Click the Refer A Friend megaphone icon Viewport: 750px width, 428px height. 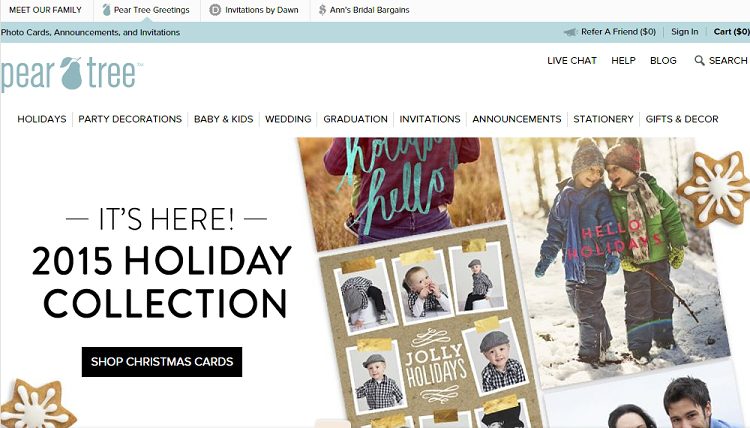click(x=570, y=32)
